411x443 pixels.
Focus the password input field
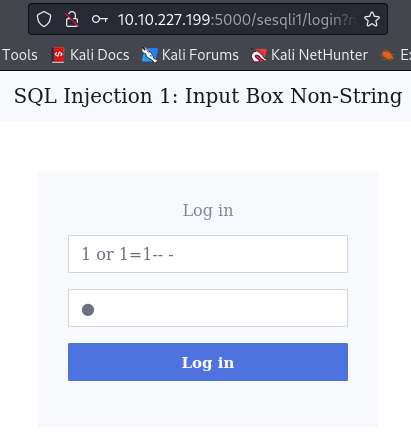point(208,308)
